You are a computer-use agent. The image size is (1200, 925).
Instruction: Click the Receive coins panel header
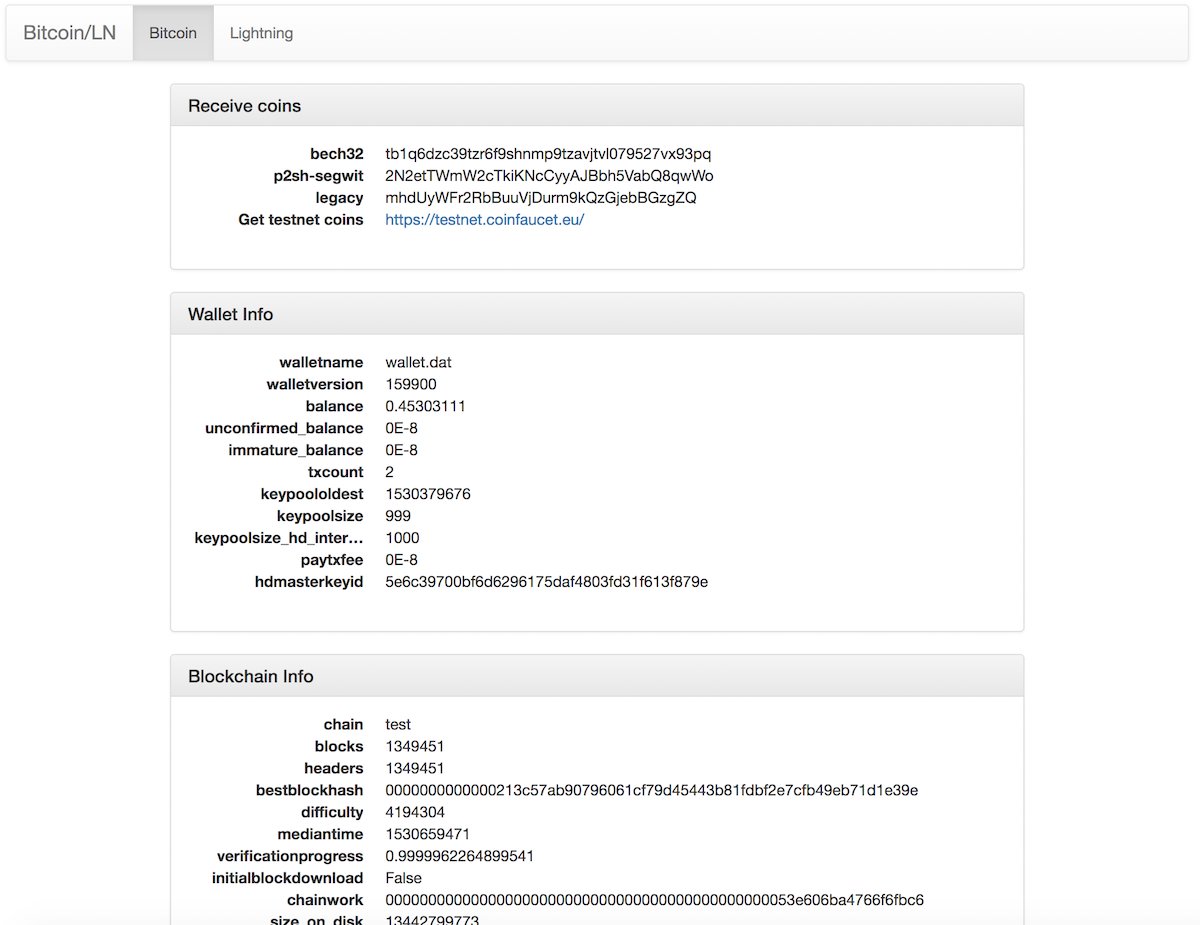[x=244, y=105]
